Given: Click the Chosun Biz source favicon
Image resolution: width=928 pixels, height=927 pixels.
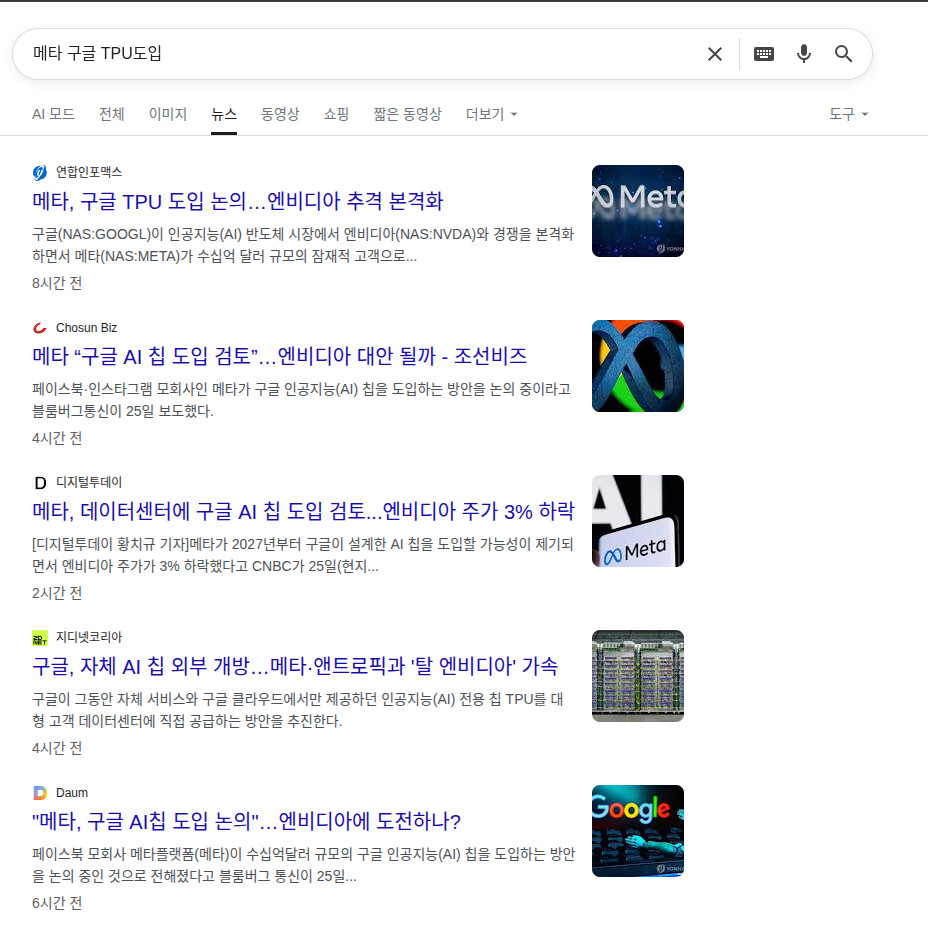Looking at the screenshot, I should pos(40,328).
